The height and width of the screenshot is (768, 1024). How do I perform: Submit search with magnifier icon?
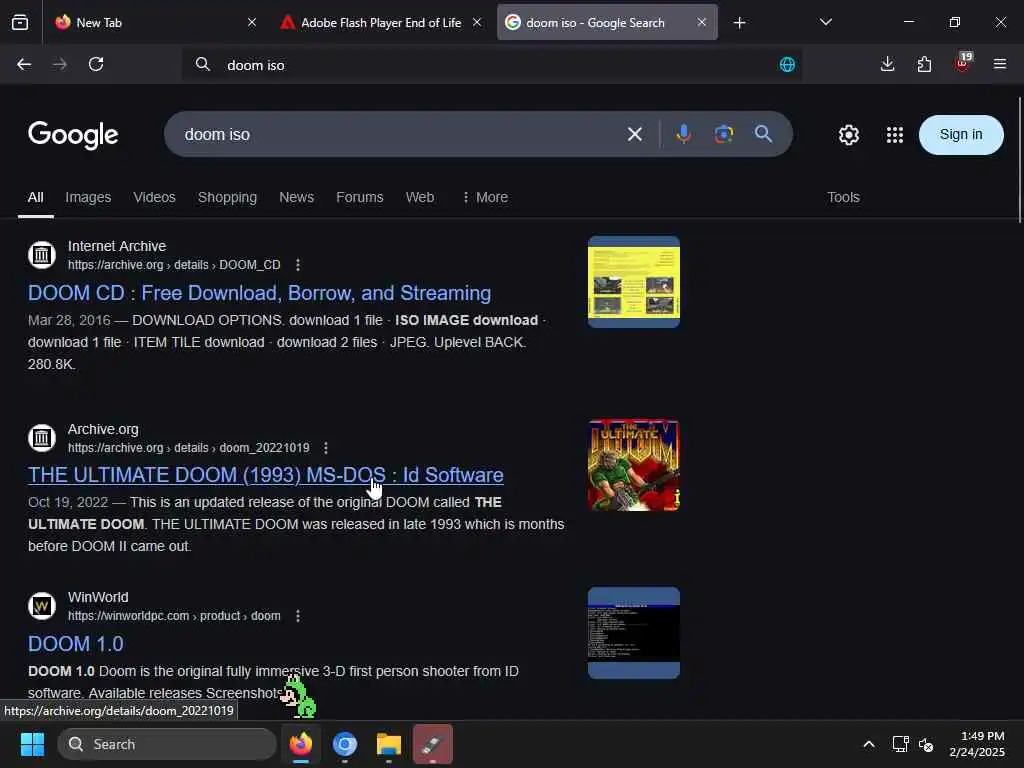pos(763,135)
